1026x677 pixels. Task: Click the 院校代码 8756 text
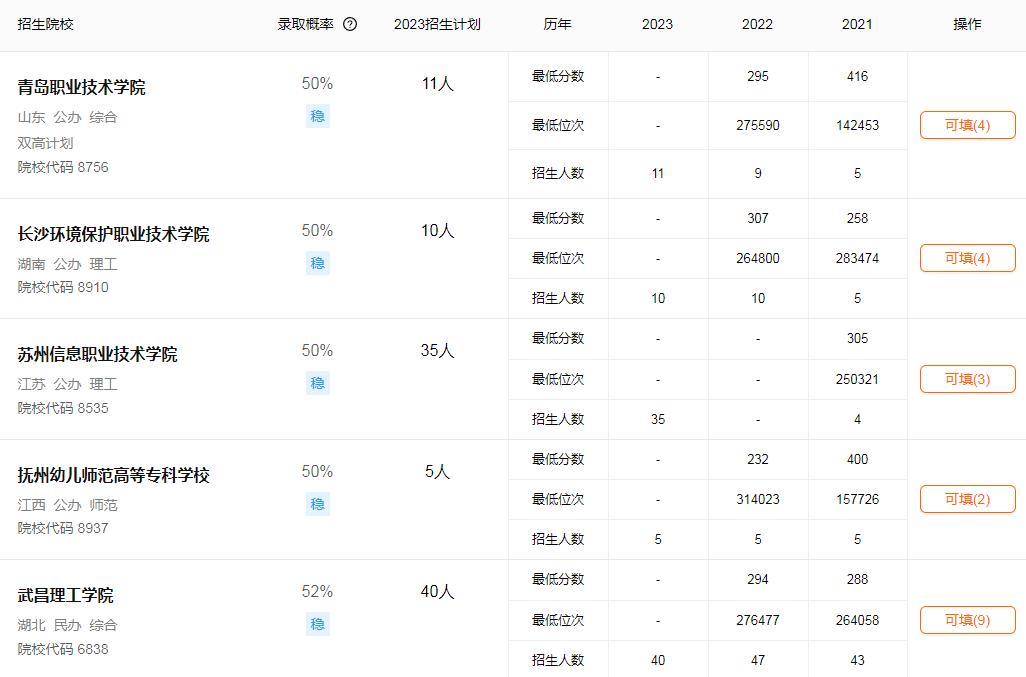click(x=63, y=167)
